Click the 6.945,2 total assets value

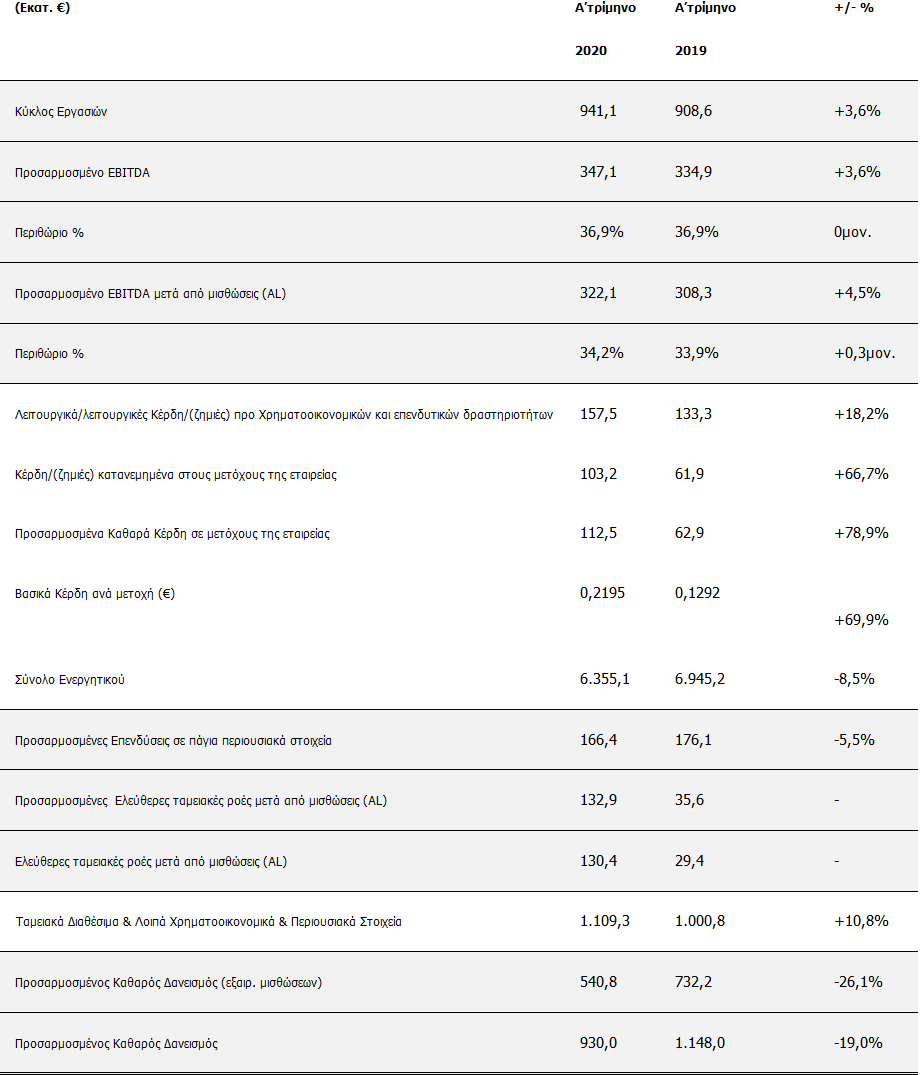click(700, 679)
